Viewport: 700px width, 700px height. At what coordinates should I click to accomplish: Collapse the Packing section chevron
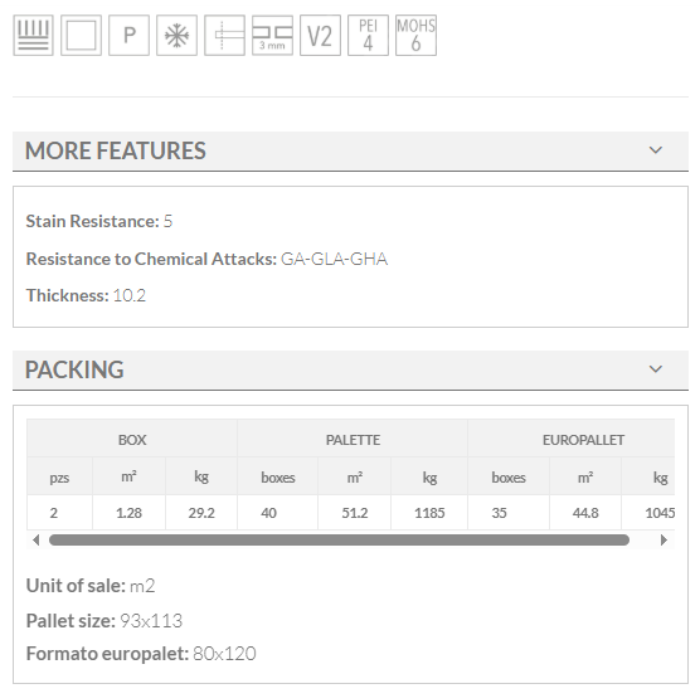(656, 369)
